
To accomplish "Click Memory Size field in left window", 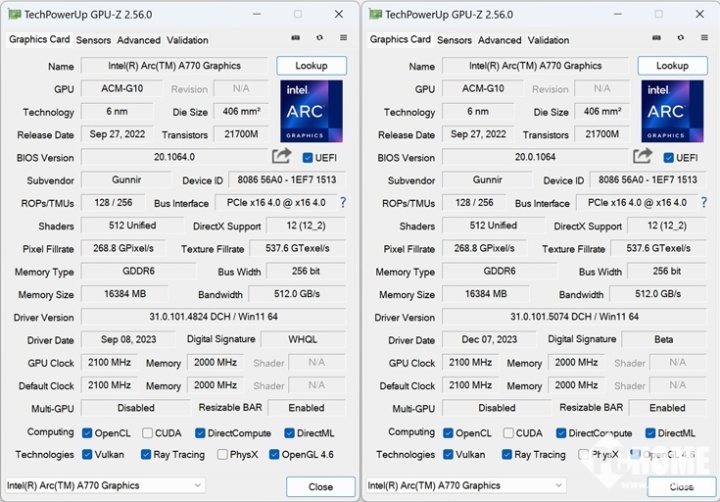I will click(x=125, y=294).
